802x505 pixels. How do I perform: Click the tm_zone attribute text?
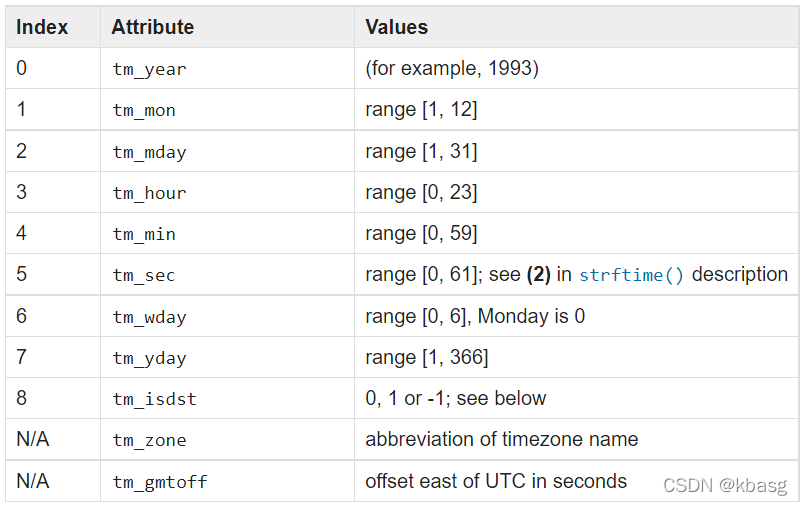(149, 440)
